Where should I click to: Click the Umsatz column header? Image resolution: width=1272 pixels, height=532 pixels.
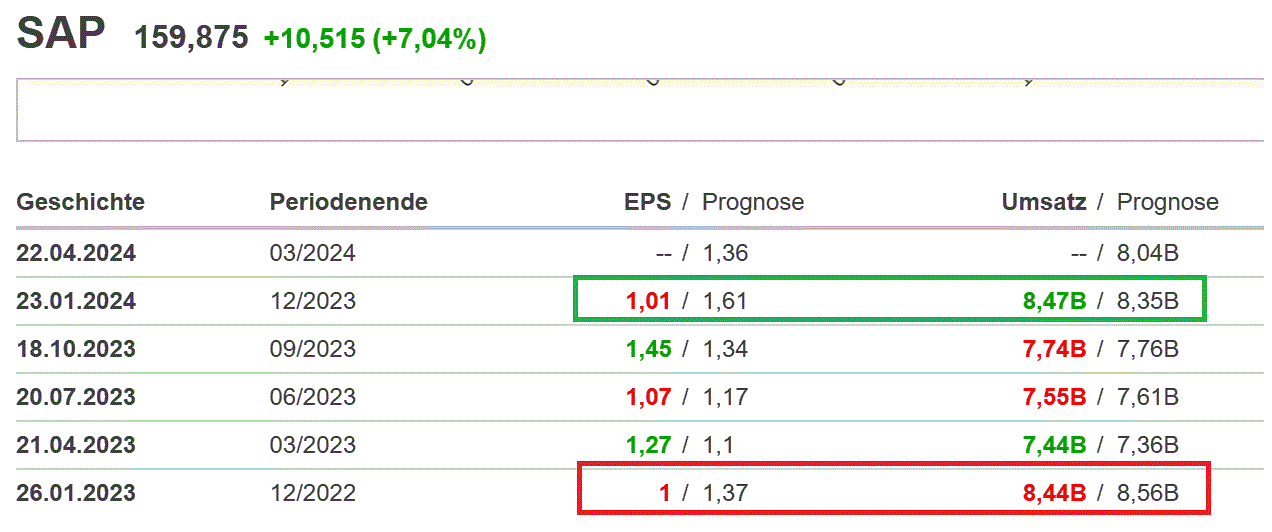click(x=1044, y=202)
